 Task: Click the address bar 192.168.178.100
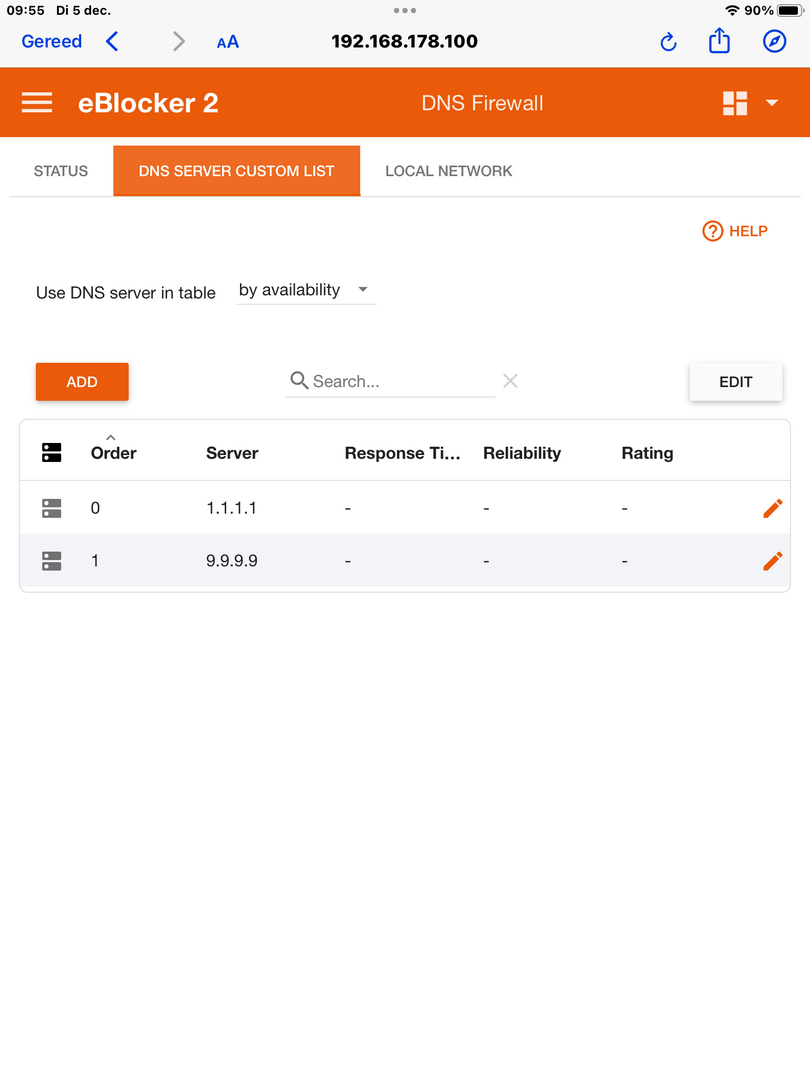coord(404,41)
